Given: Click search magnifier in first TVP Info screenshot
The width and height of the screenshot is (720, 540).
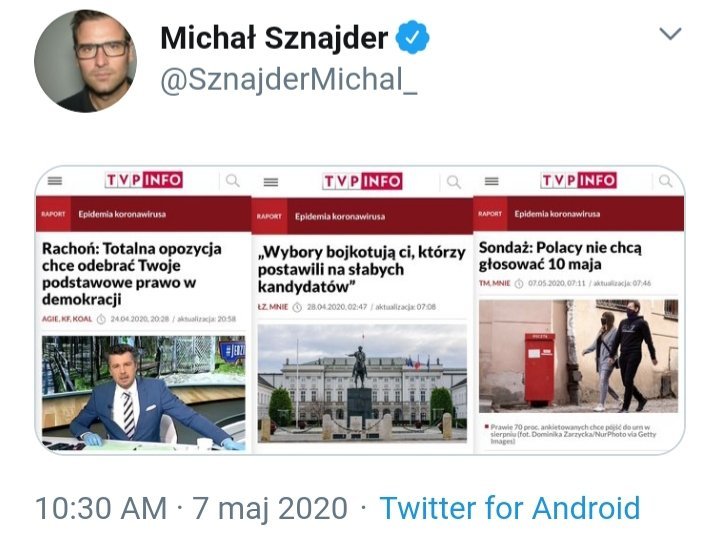Looking at the screenshot, I should click(232, 180).
